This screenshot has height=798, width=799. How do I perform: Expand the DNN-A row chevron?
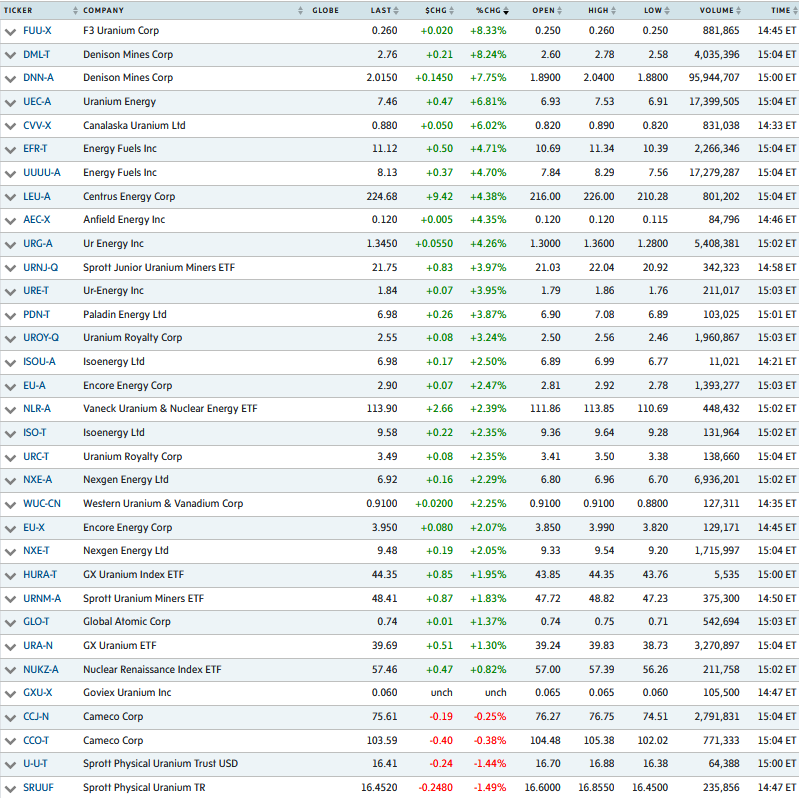[x=10, y=79]
